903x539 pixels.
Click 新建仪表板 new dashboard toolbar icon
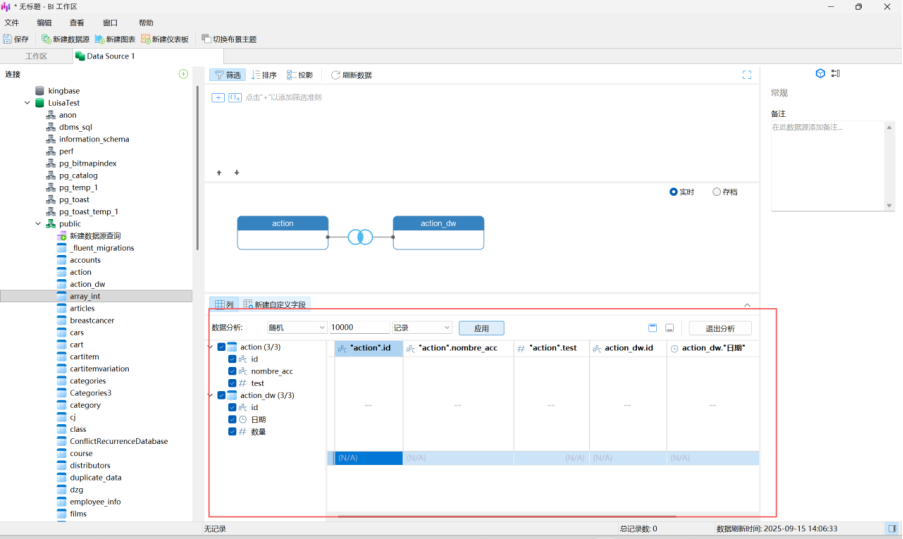[x=145, y=39]
